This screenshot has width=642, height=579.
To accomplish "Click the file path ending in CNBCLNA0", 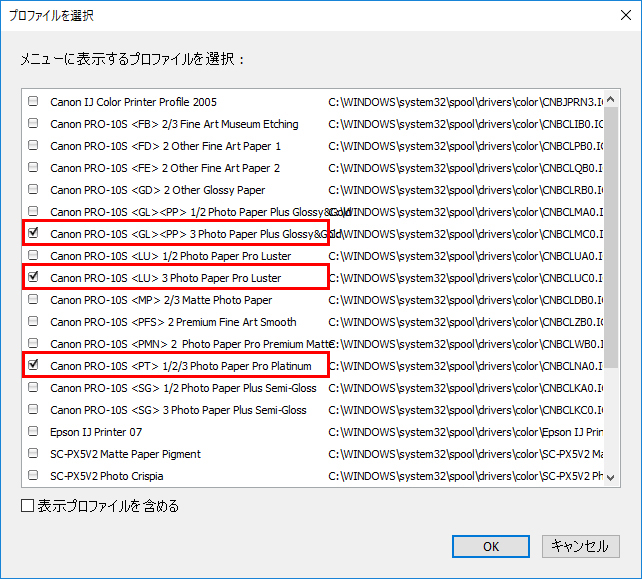I will 466,366.
